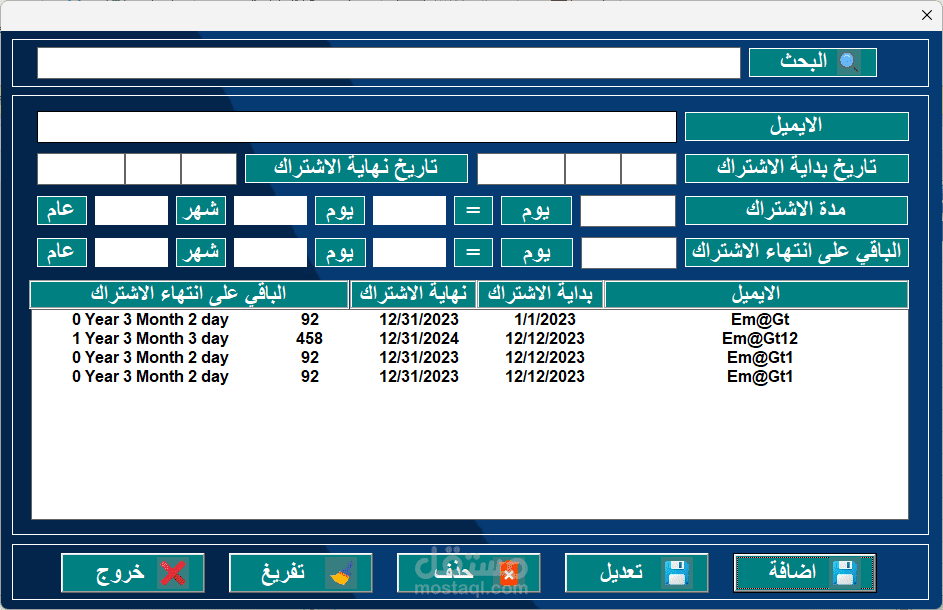Click الايميل list column header
Viewport: 943px width, 610px height.
(x=756, y=295)
